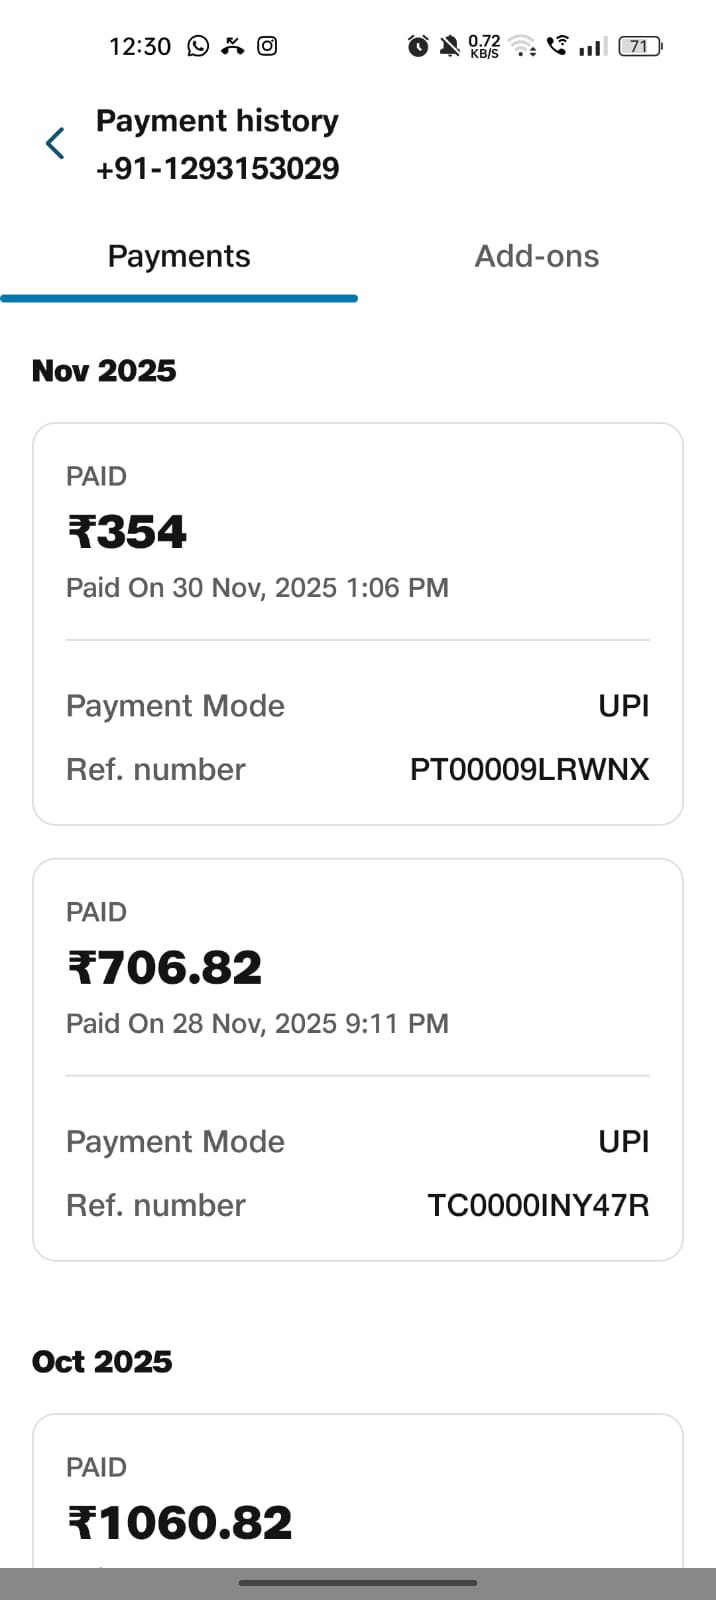Tap the muted bell status icon

coord(450,46)
